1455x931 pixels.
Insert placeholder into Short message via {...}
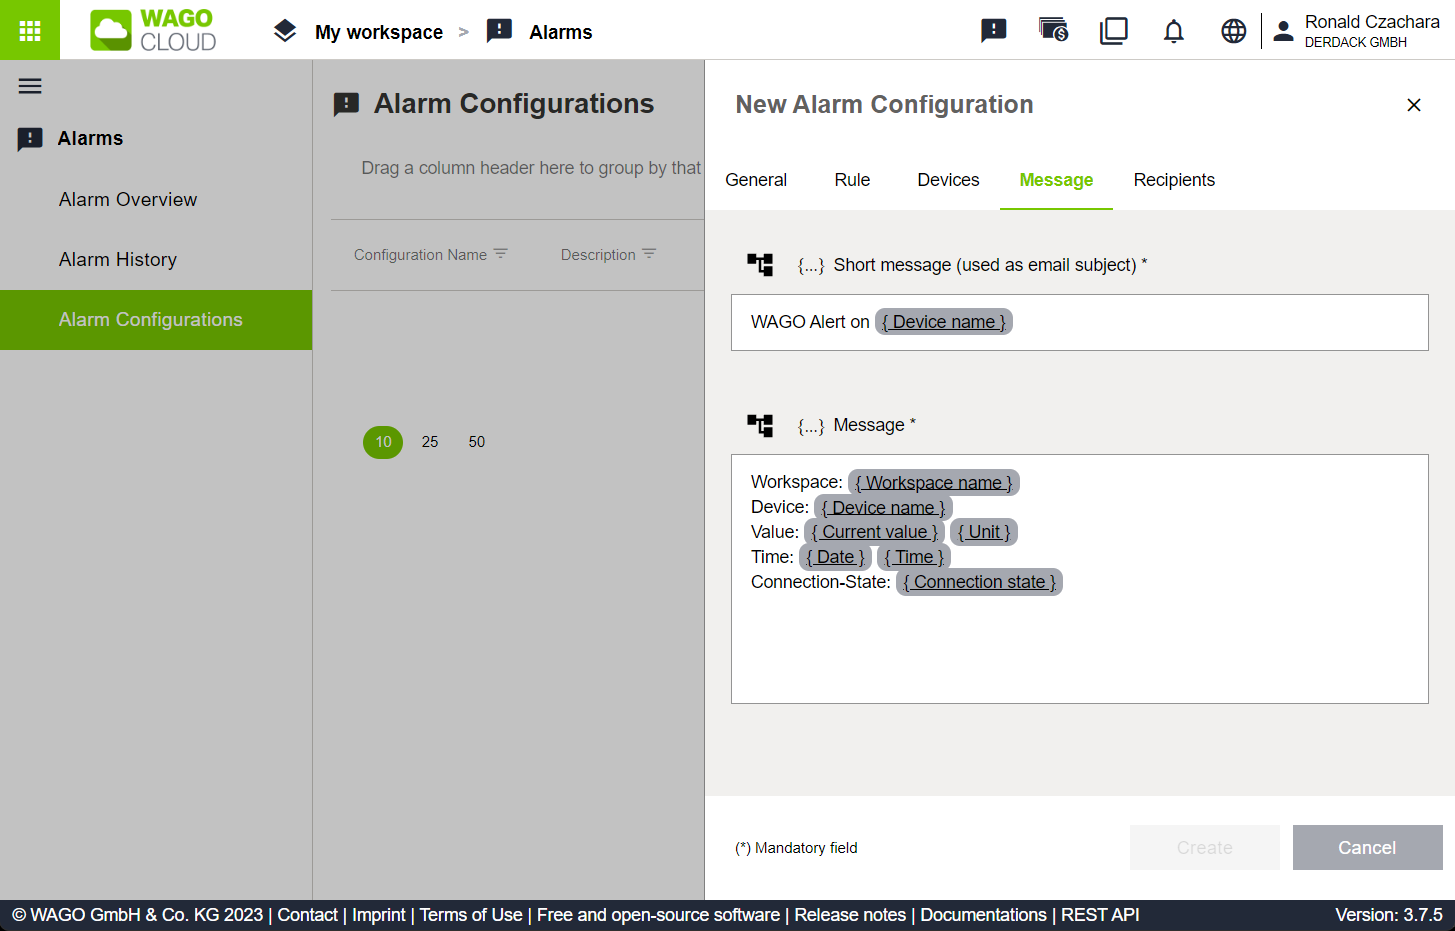tap(811, 265)
